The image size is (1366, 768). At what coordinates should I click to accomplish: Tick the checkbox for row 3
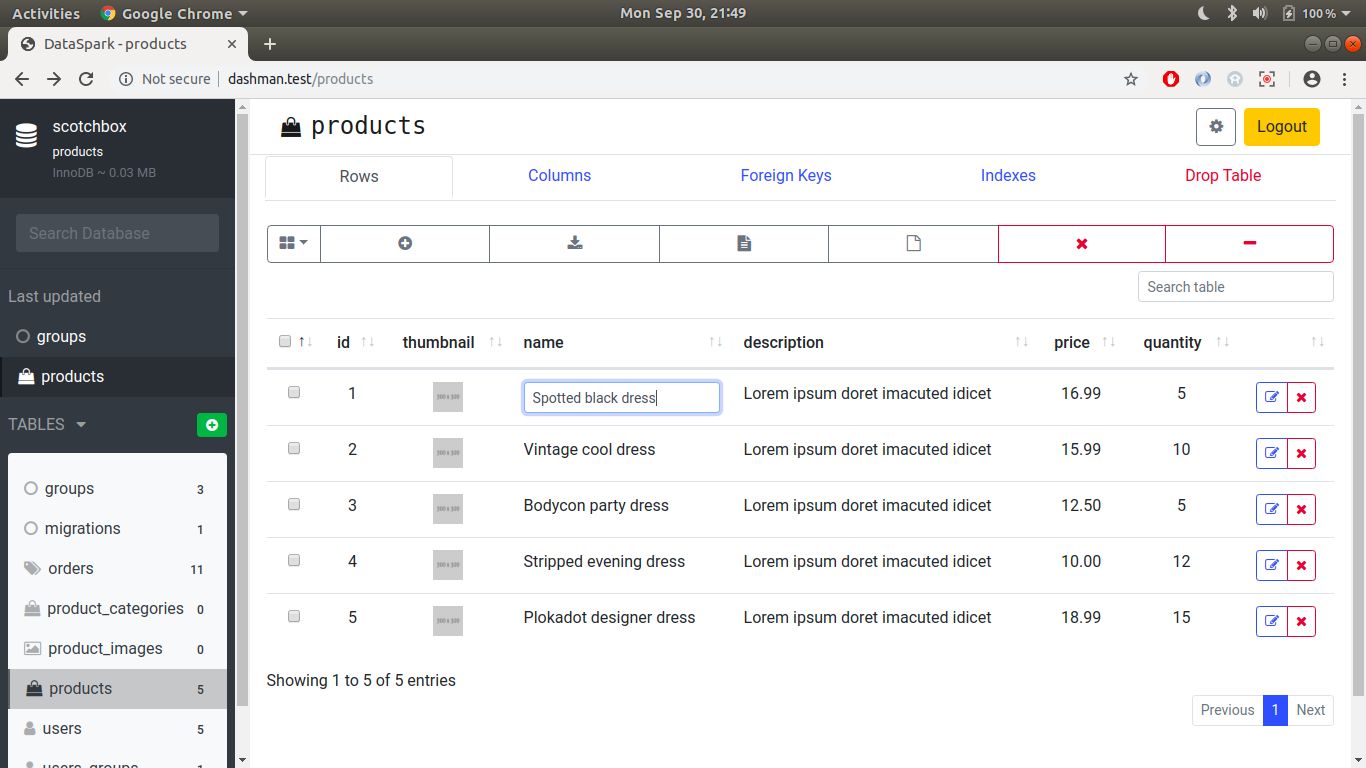point(294,505)
